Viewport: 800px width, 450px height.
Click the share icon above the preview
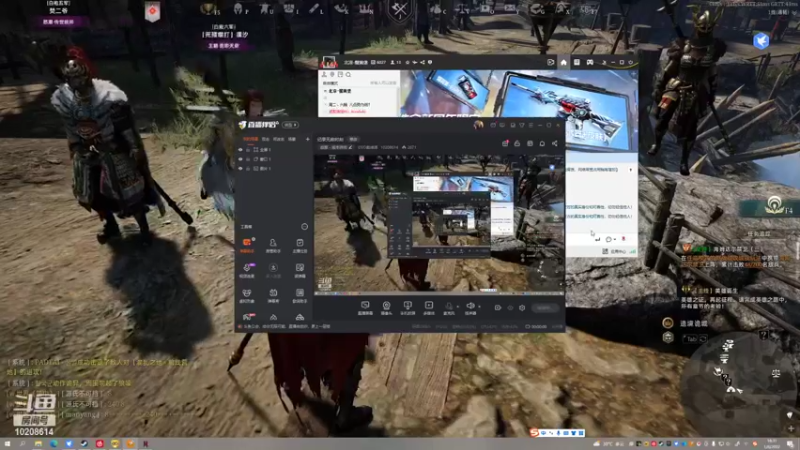pos(555,143)
